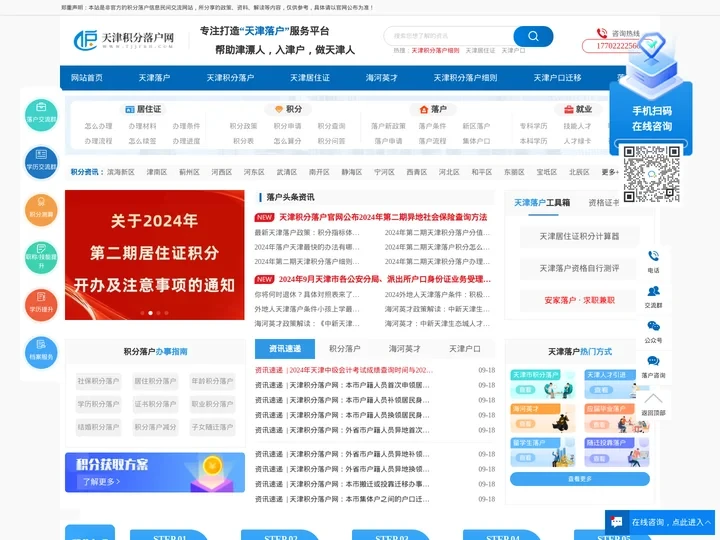Click the 天津积分落户网 logo
Image resolution: width=720 pixels, height=540 pixels.
pyautogui.click(x=124, y=40)
